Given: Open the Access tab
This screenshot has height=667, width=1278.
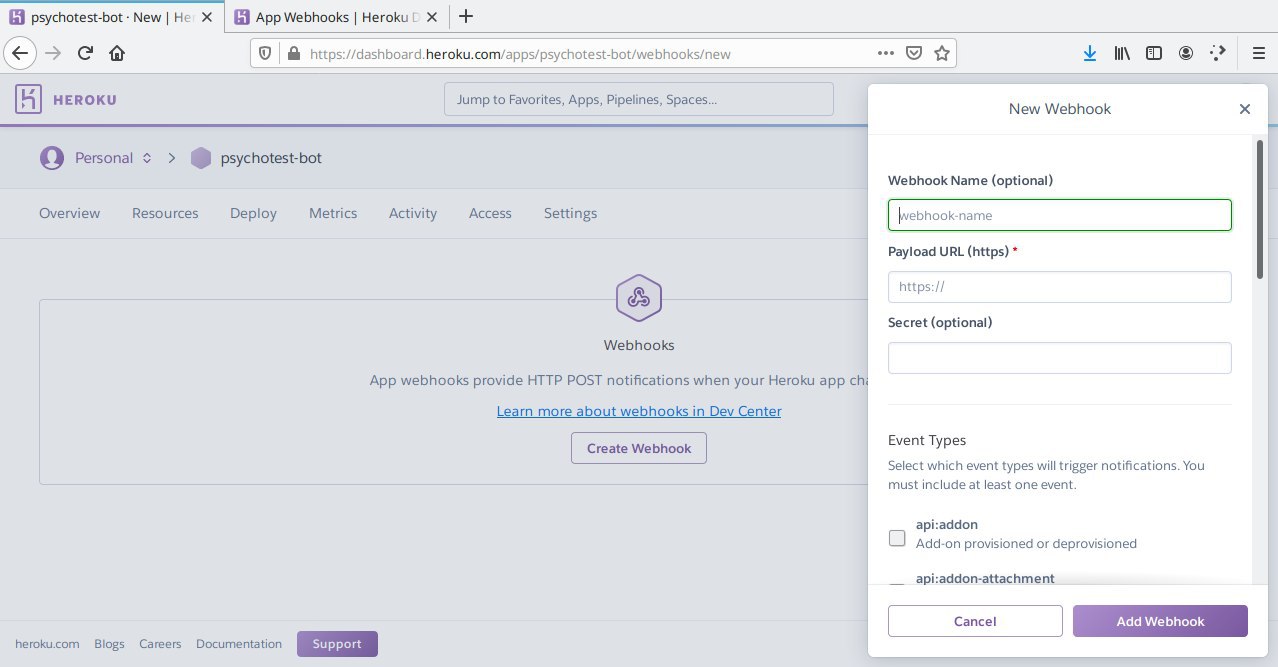Looking at the screenshot, I should [x=490, y=213].
